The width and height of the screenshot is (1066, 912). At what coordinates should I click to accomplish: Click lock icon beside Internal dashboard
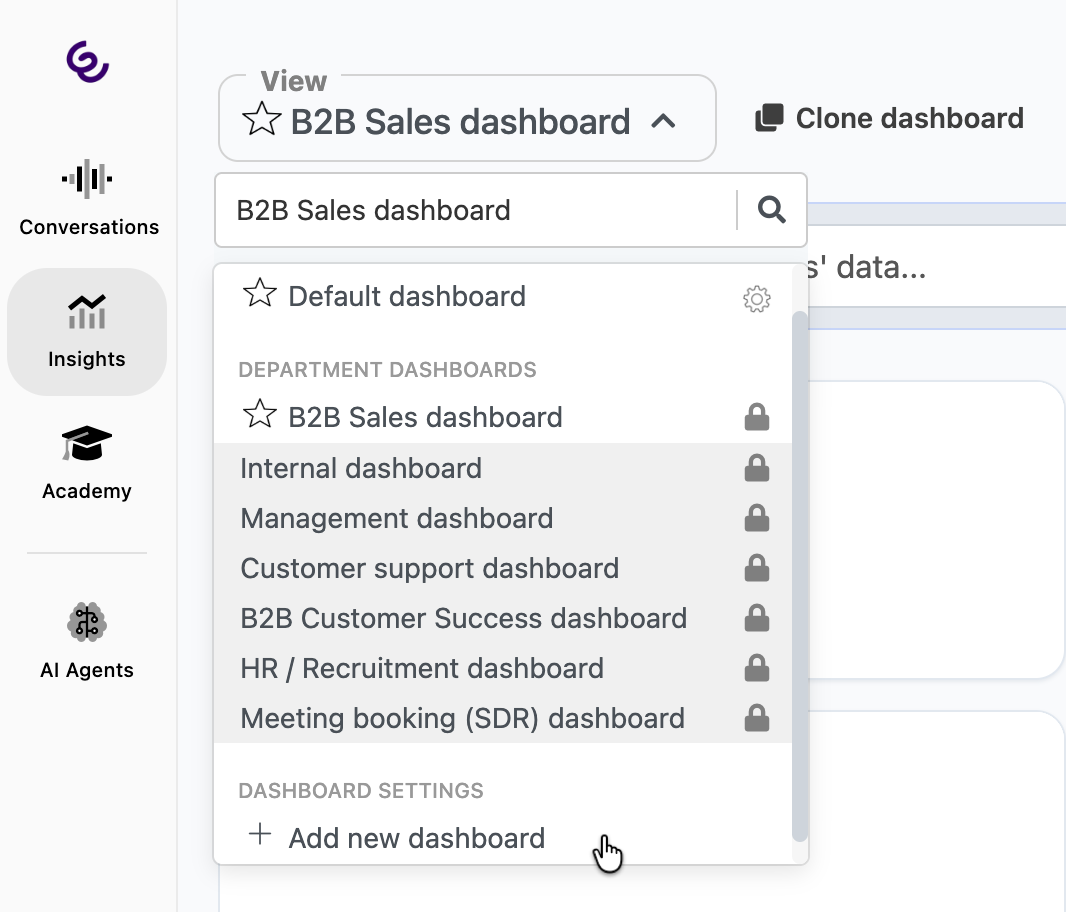[x=757, y=468]
